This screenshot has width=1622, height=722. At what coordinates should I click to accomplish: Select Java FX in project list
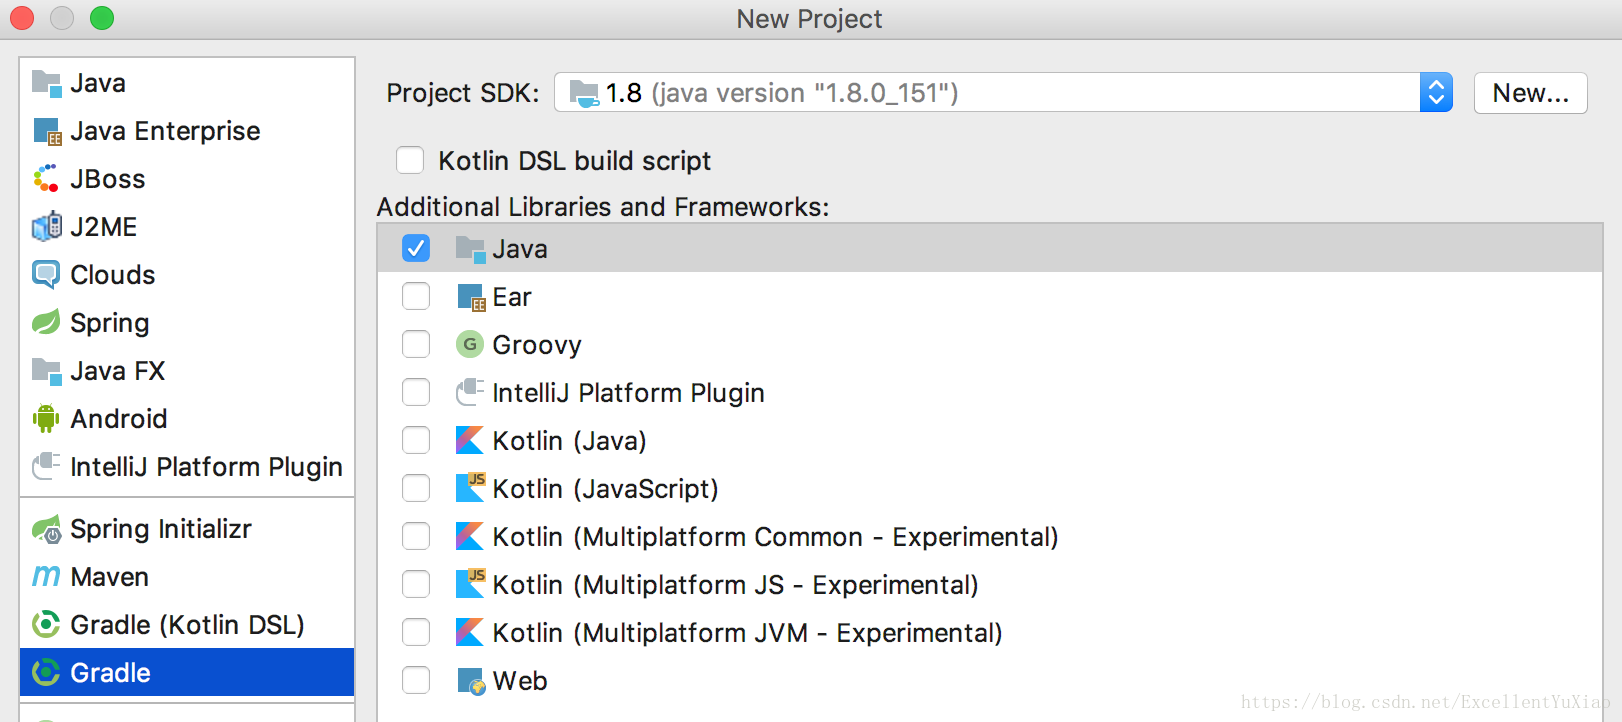click(117, 371)
